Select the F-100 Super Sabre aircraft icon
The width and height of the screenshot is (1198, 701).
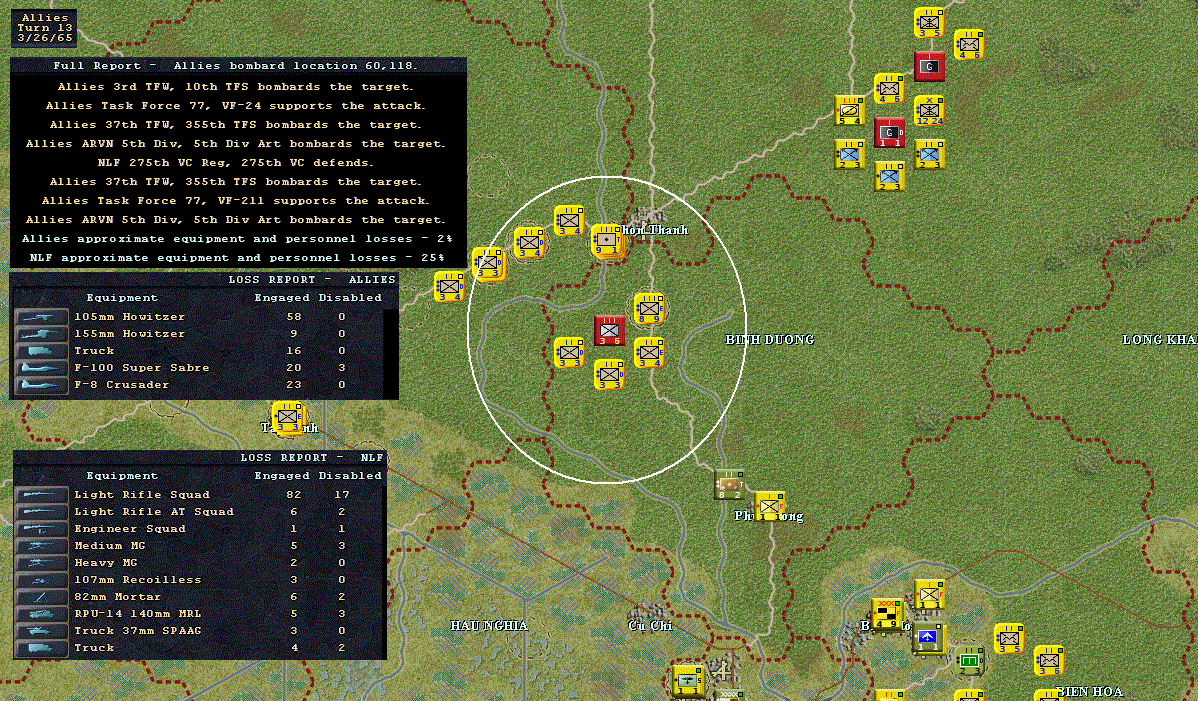[x=41, y=367]
